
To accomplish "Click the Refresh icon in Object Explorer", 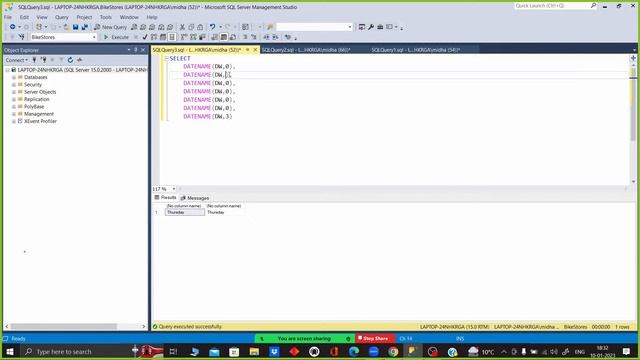I will [70, 60].
